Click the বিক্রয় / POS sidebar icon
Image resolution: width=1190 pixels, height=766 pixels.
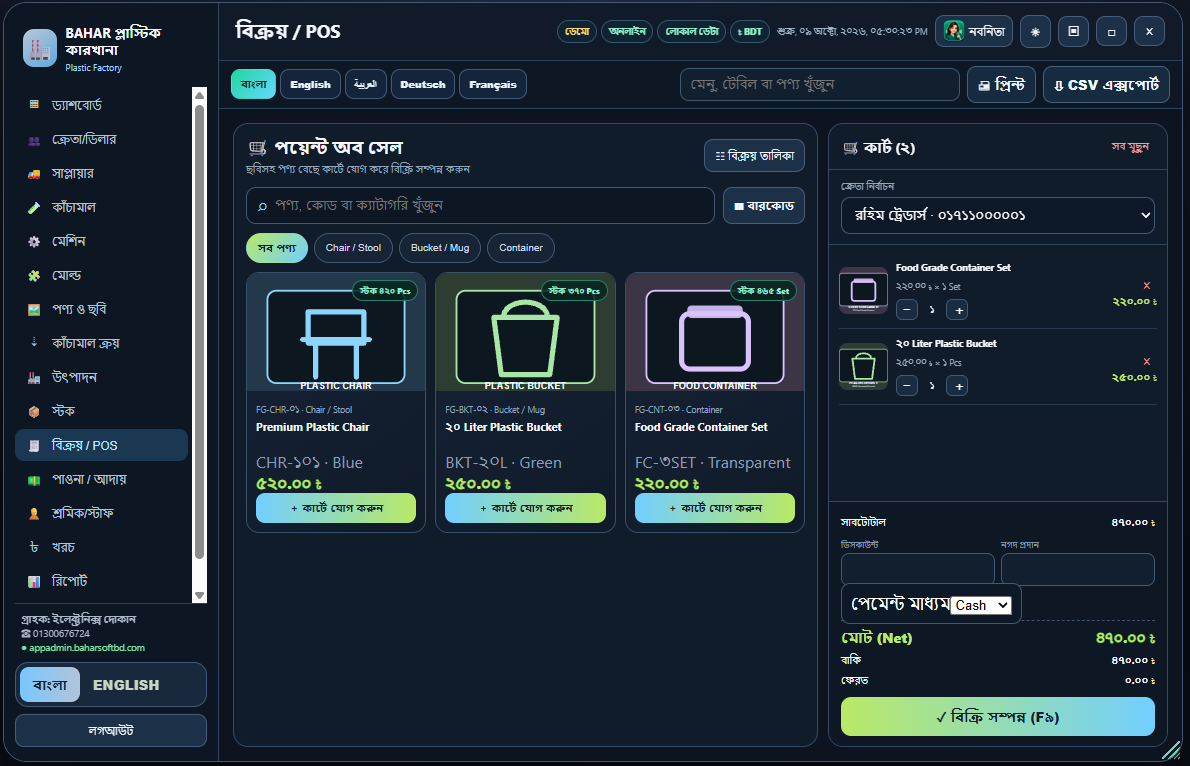[x=34, y=446]
